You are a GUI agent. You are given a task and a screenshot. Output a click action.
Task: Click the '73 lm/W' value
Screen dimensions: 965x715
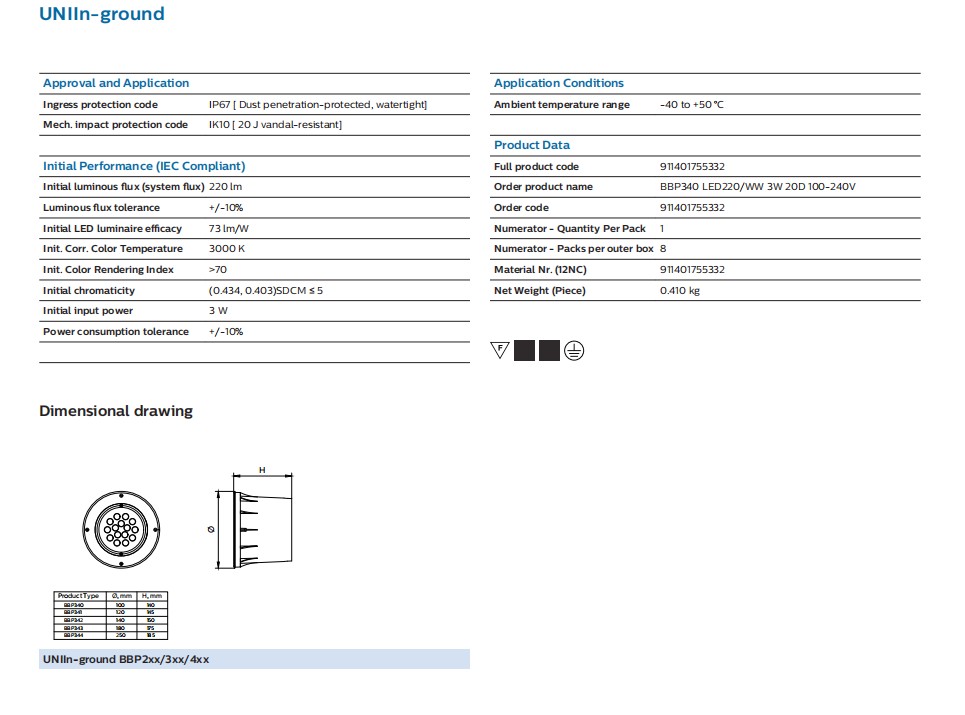click(x=228, y=228)
